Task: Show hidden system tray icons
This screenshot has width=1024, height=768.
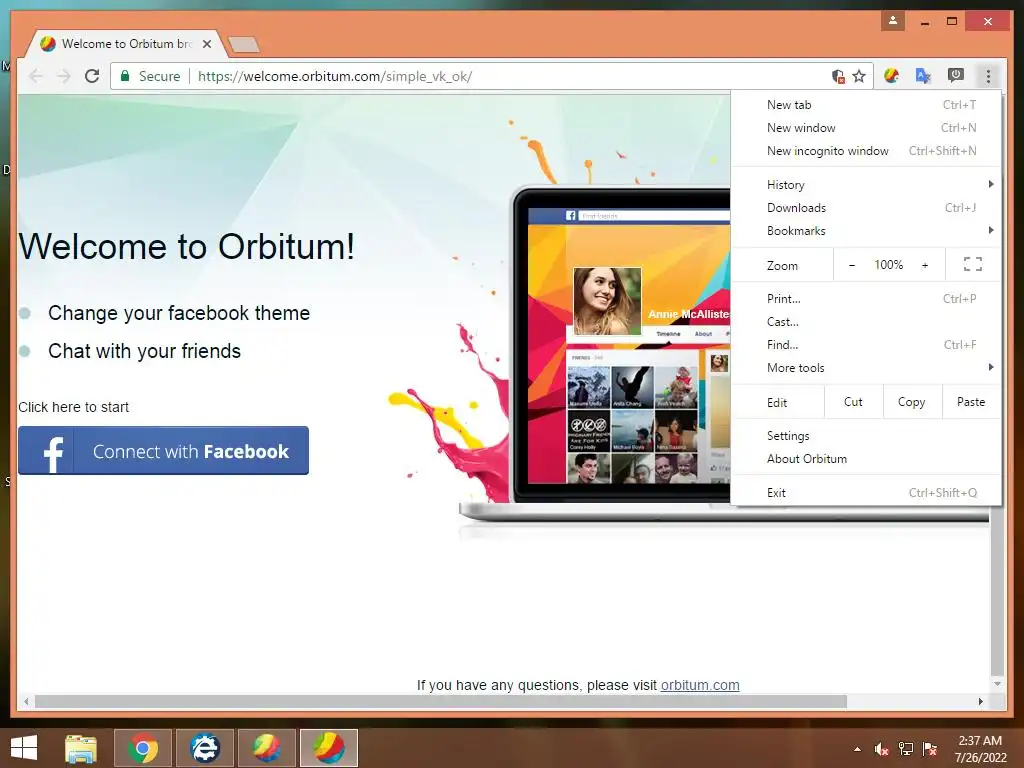Action: click(857, 749)
